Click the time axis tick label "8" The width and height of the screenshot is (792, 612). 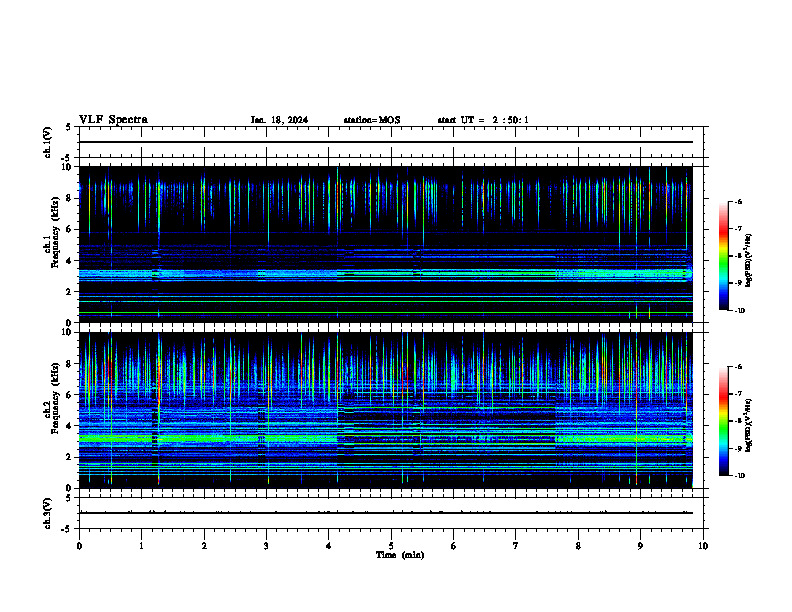578,546
